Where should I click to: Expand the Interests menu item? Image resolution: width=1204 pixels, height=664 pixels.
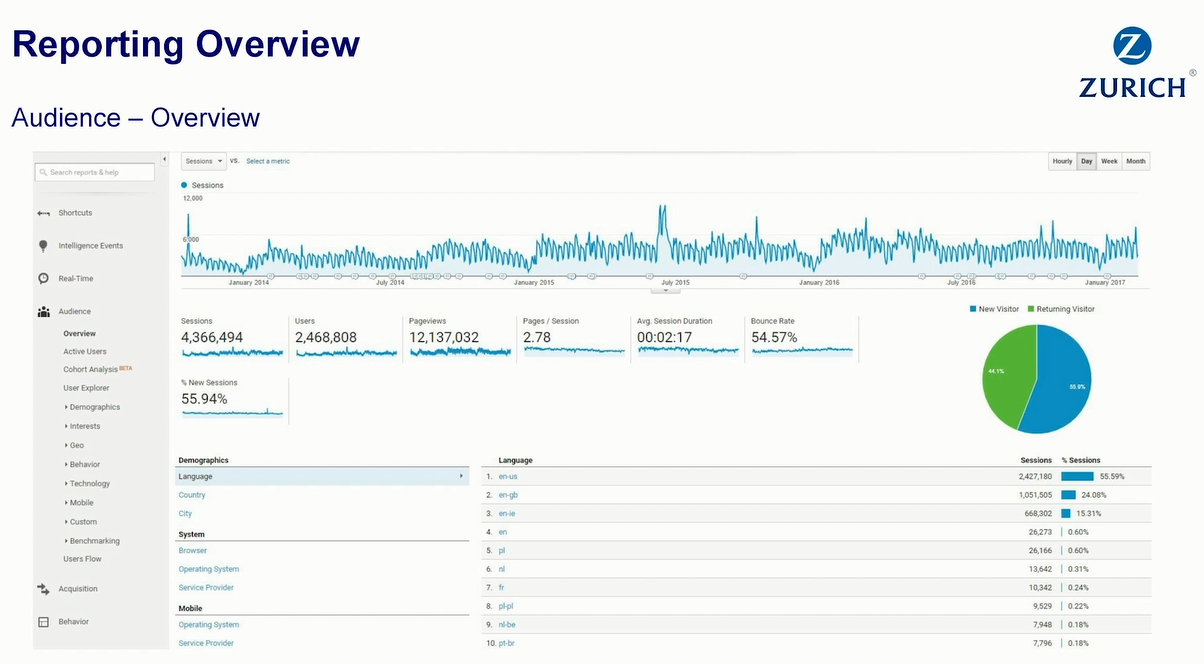coord(83,426)
